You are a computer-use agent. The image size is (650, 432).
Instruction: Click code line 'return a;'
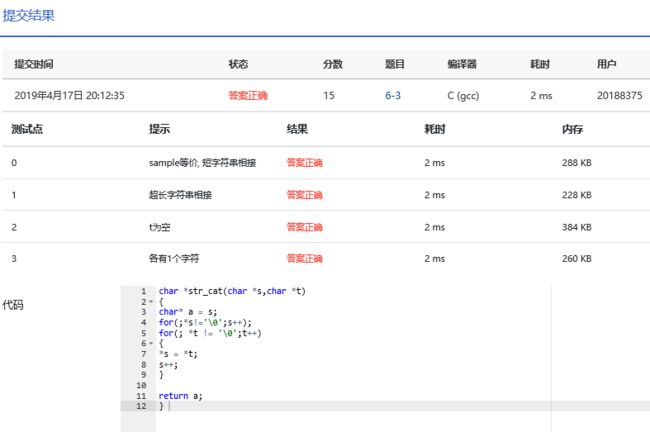(180, 396)
